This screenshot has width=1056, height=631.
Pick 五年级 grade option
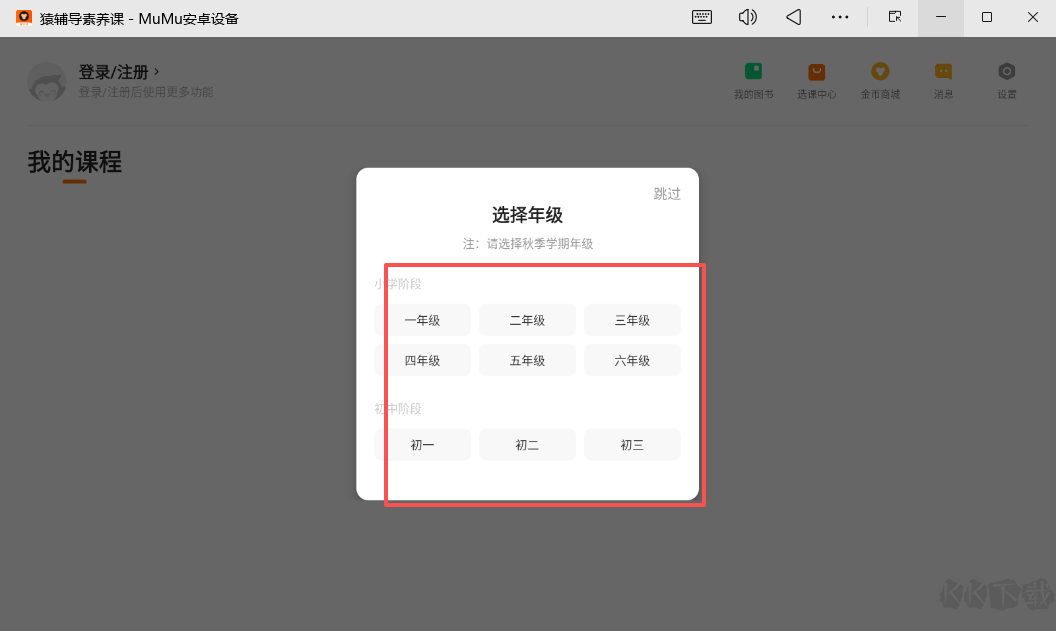[x=527, y=360]
